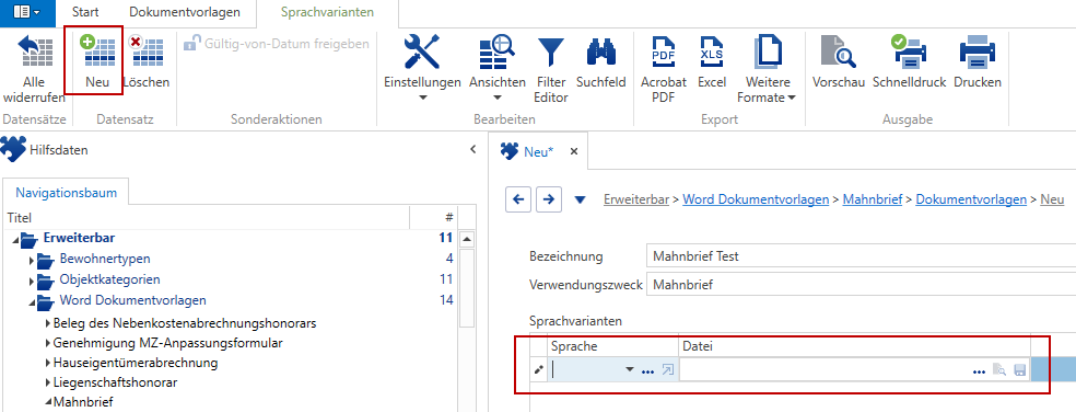Collapse the Erweiterbar tree node
The width and height of the screenshot is (1076, 412).
16,241
